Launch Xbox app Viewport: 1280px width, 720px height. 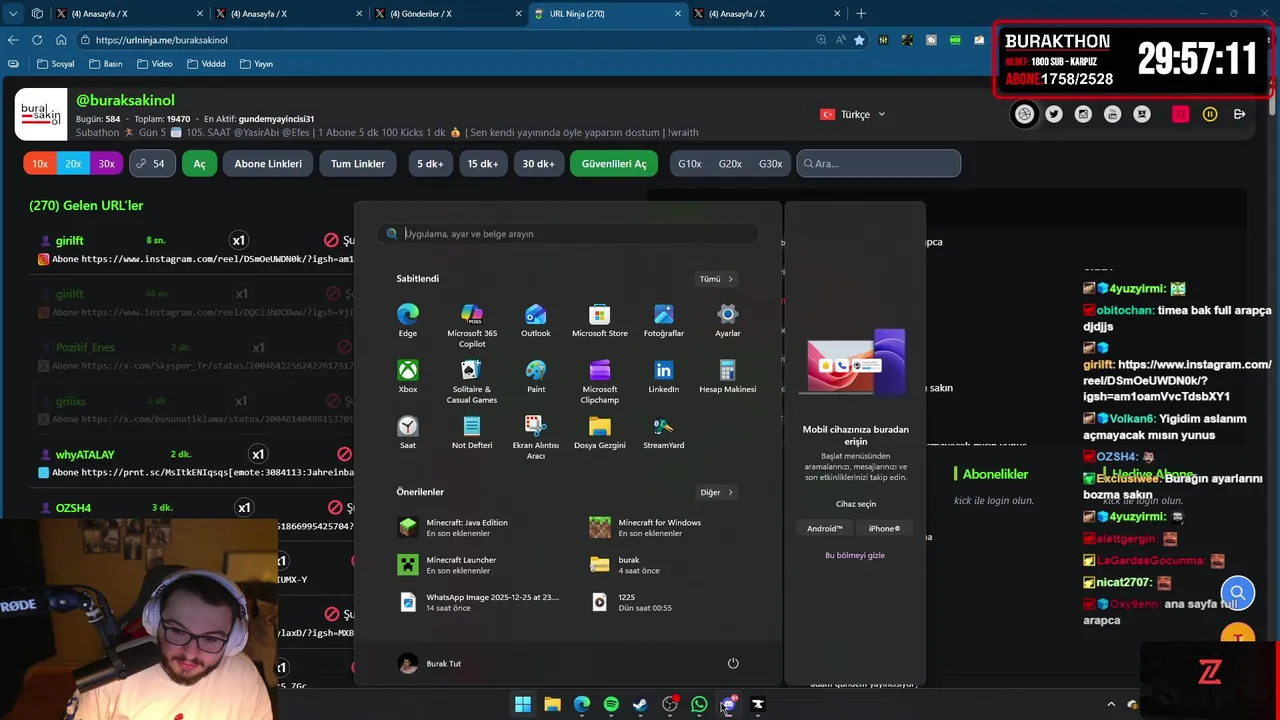(x=408, y=377)
